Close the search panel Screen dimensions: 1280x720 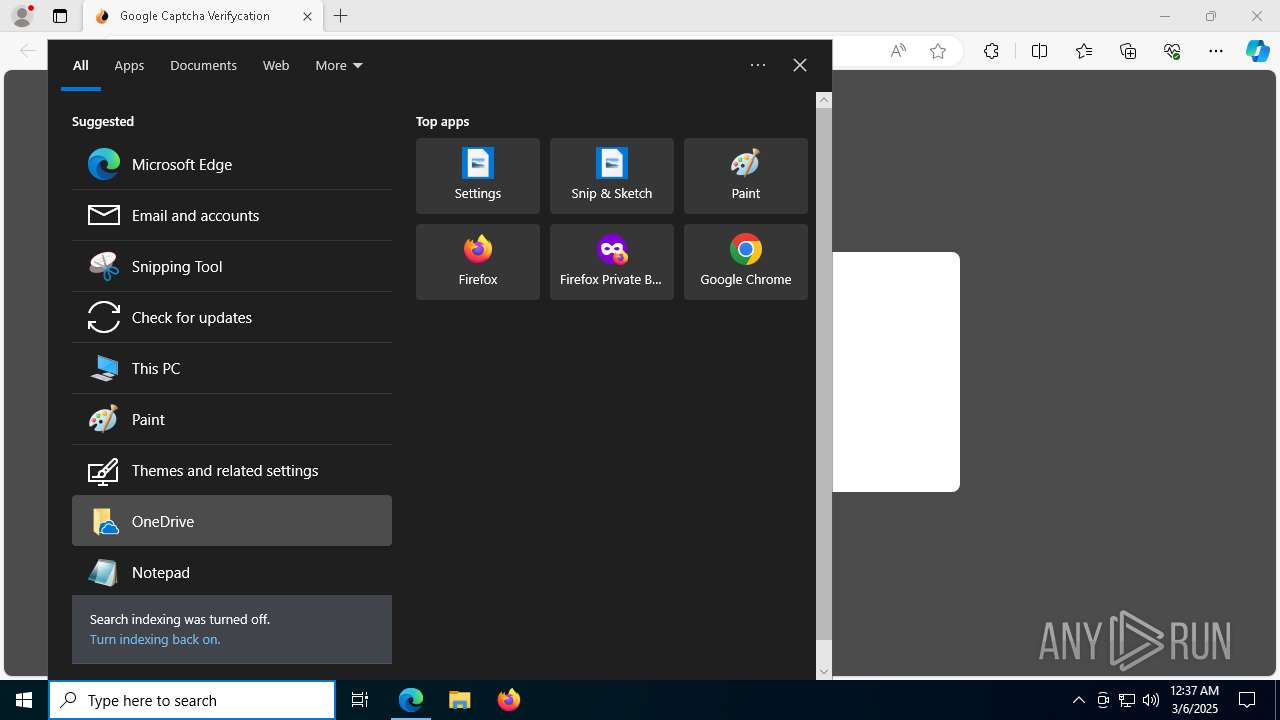tap(800, 65)
